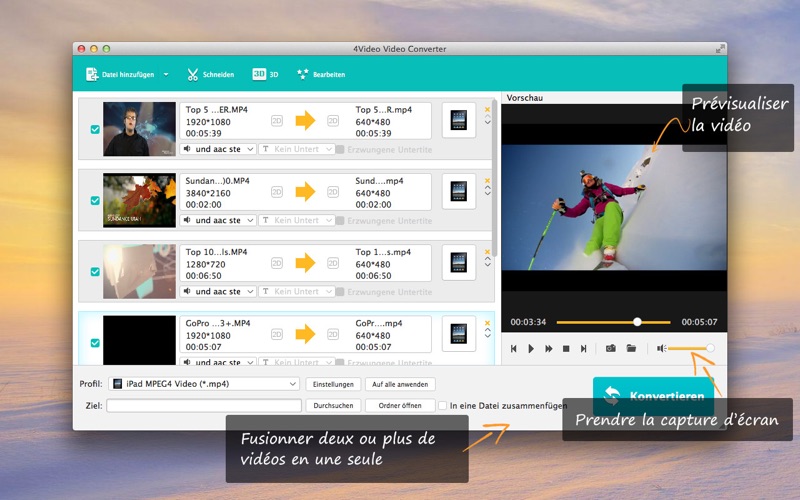Move Top 5 ...ER.MP4 down with arrow

click(x=488, y=122)
